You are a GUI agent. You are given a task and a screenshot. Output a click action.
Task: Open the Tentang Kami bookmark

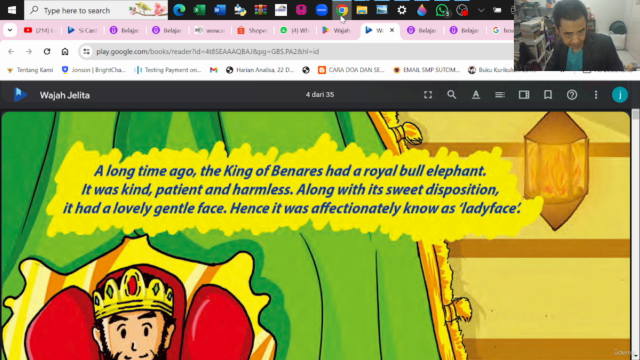click(x=30, y=70)
